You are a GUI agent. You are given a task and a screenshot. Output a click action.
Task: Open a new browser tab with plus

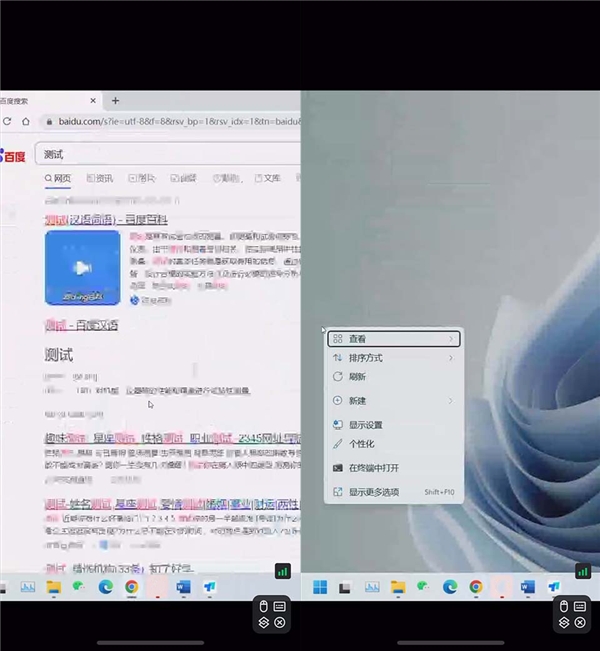pyautogui.click(x=115, y=100)
